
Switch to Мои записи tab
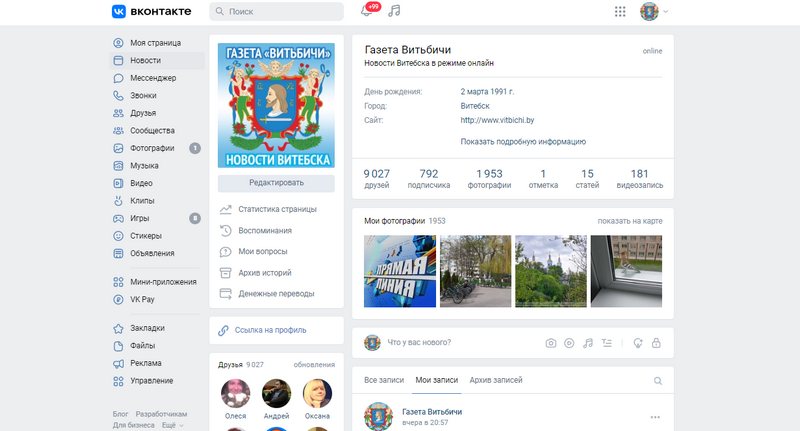(x=437, y=380)
